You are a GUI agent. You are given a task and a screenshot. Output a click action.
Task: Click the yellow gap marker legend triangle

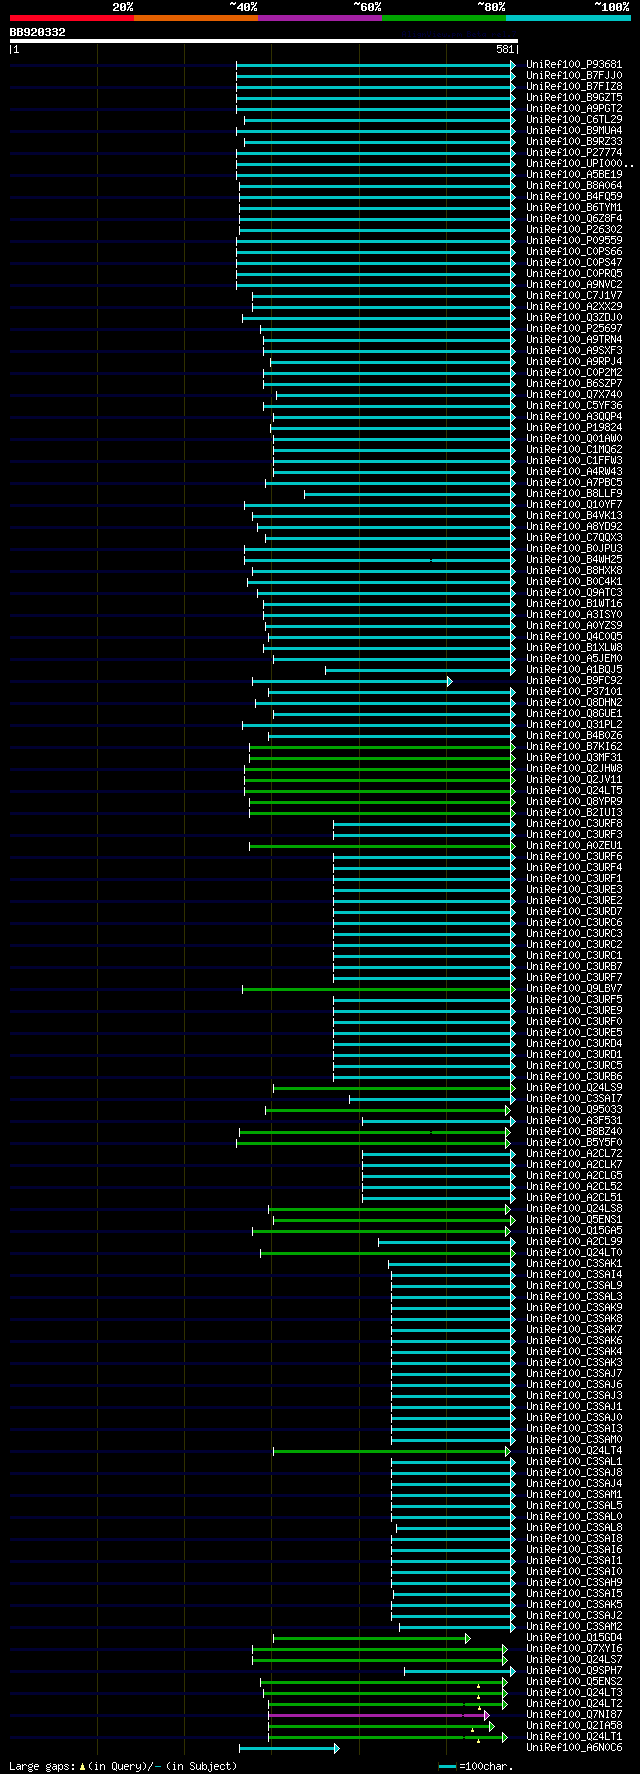coord(82,1767)
